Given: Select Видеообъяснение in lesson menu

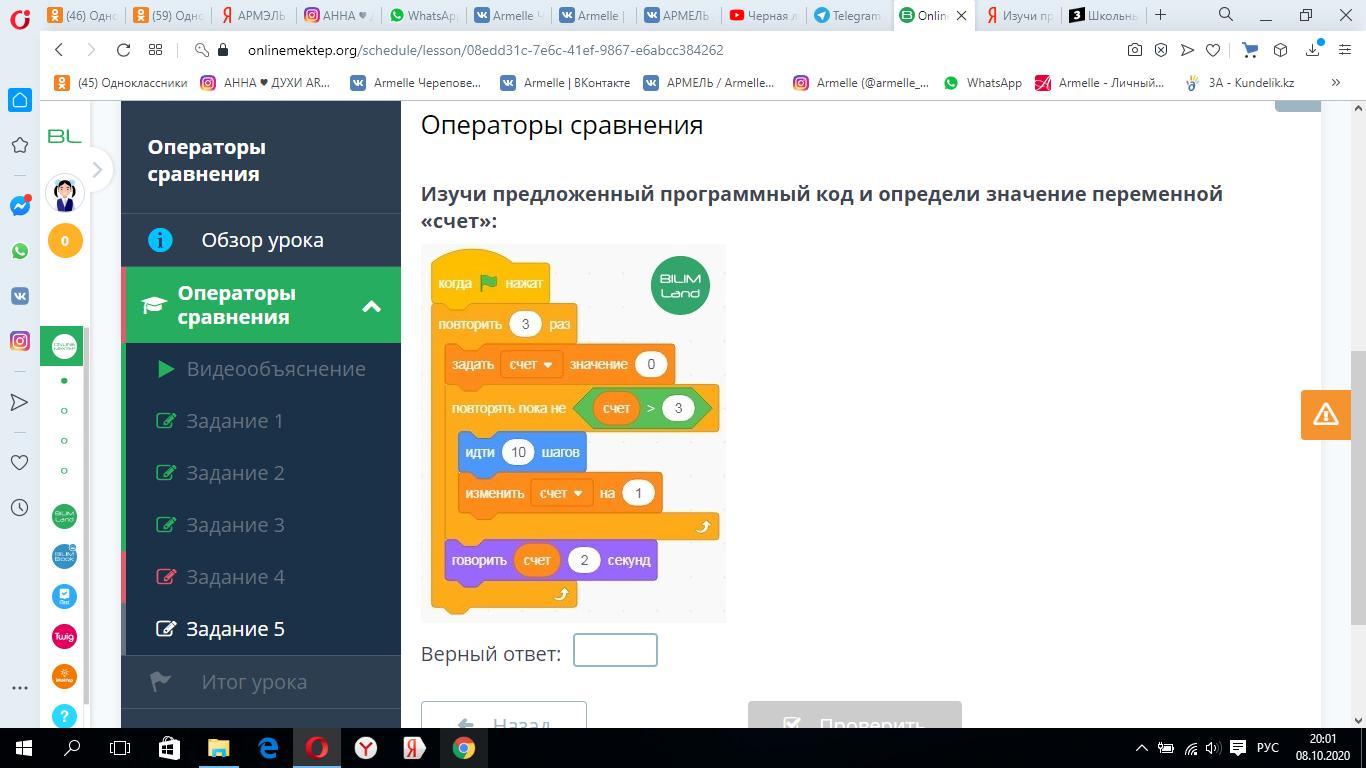Looking at the screenshot, I should coord(275,369).
